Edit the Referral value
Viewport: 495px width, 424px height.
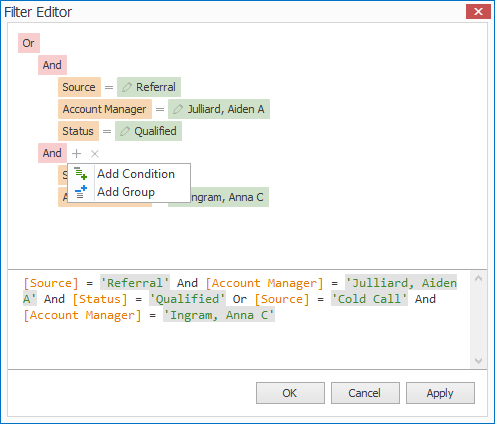tap(149, 87)
